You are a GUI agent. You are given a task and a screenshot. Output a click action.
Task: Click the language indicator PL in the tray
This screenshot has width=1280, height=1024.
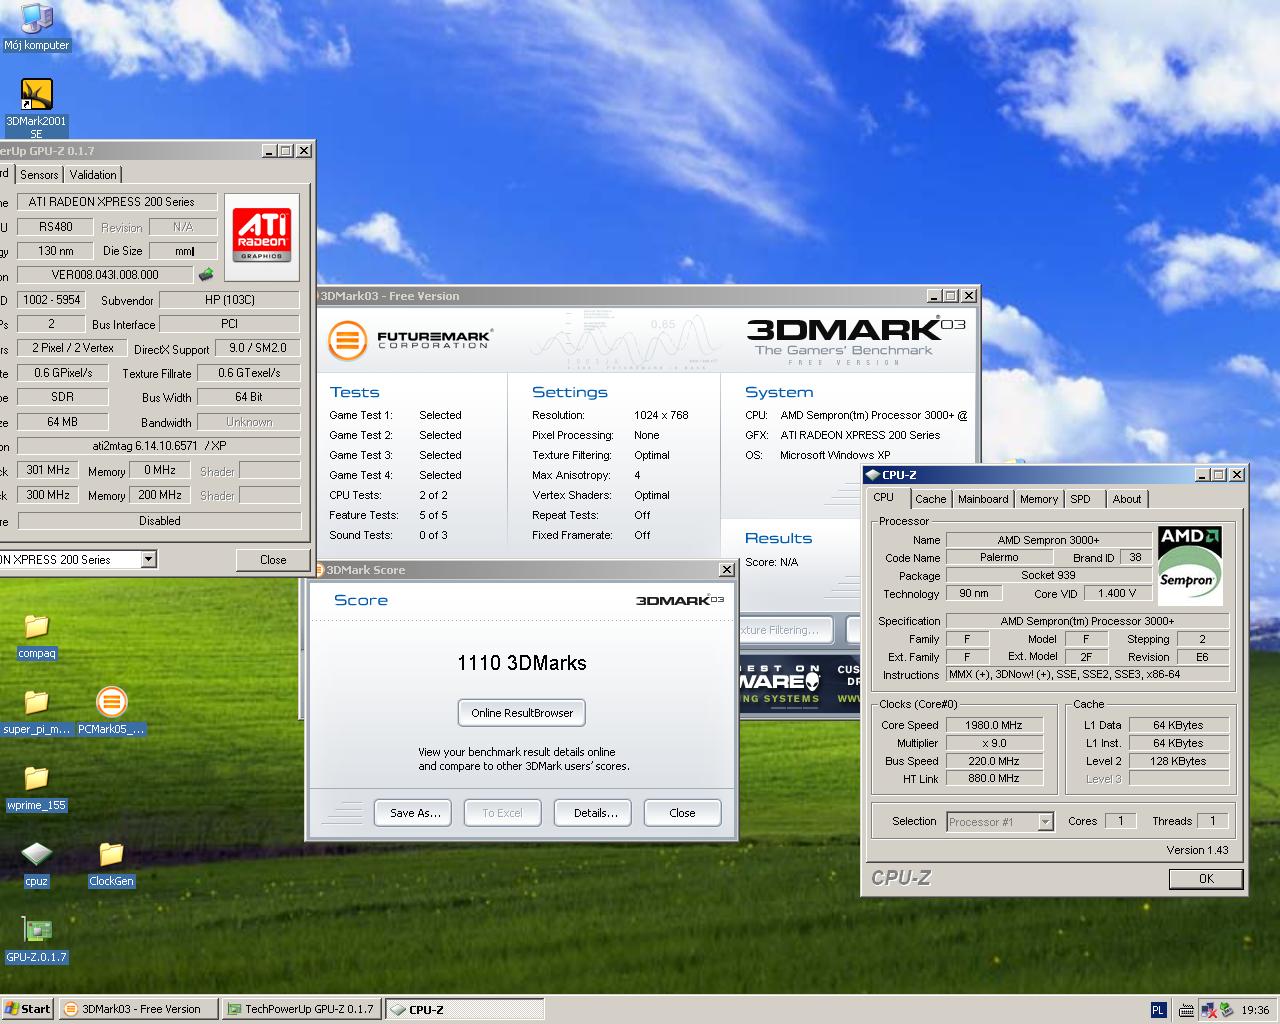tap(1158, 1010)
